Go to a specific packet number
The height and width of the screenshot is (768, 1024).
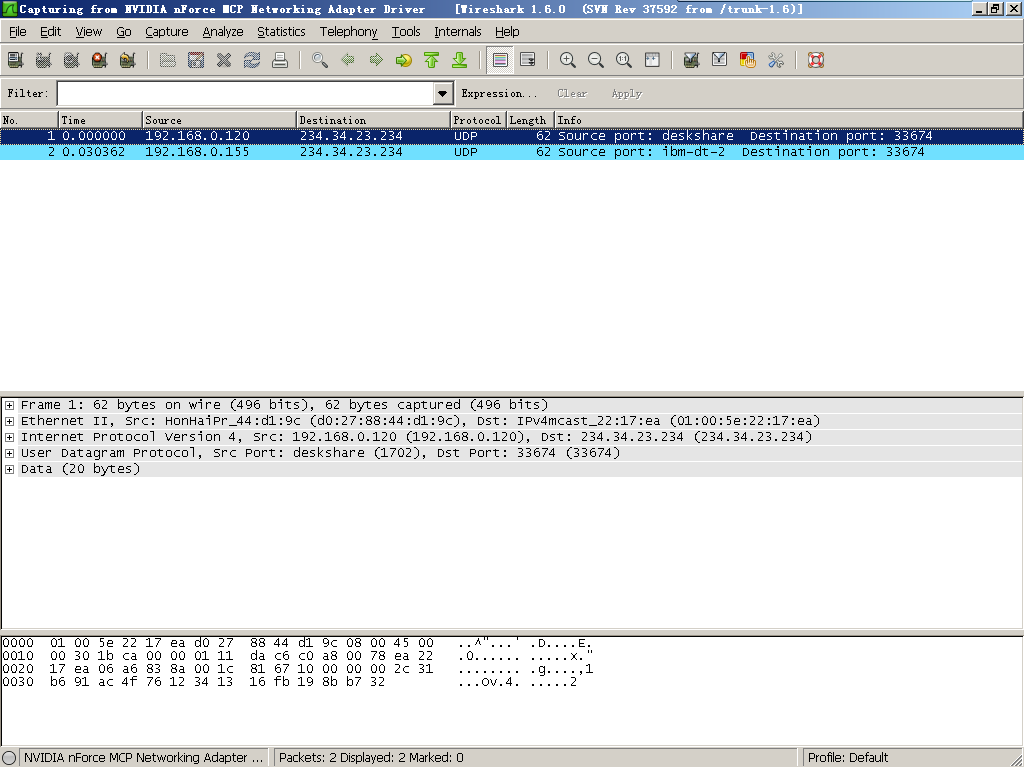404,61
